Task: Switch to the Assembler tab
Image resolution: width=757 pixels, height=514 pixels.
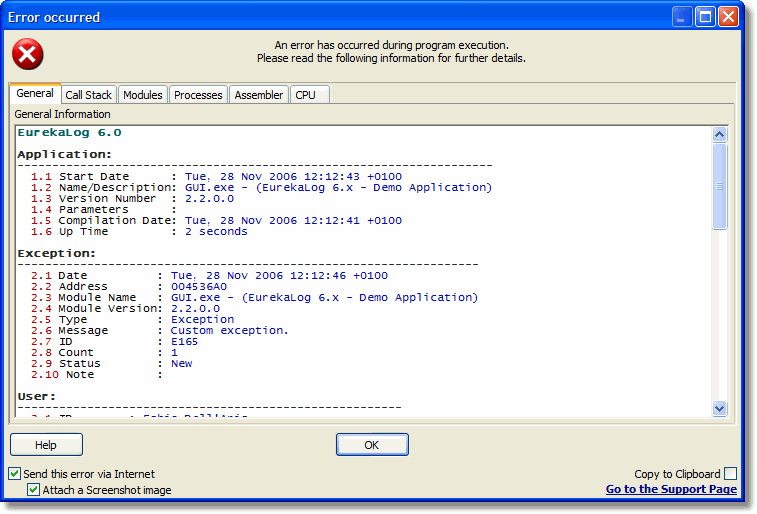Action: (259, 95)
